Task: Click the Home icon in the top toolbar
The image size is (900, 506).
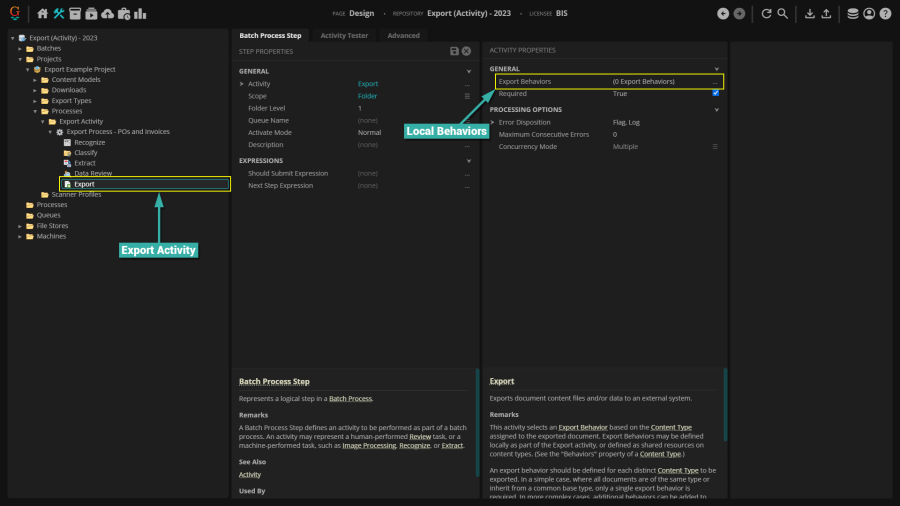Action: 43,14
